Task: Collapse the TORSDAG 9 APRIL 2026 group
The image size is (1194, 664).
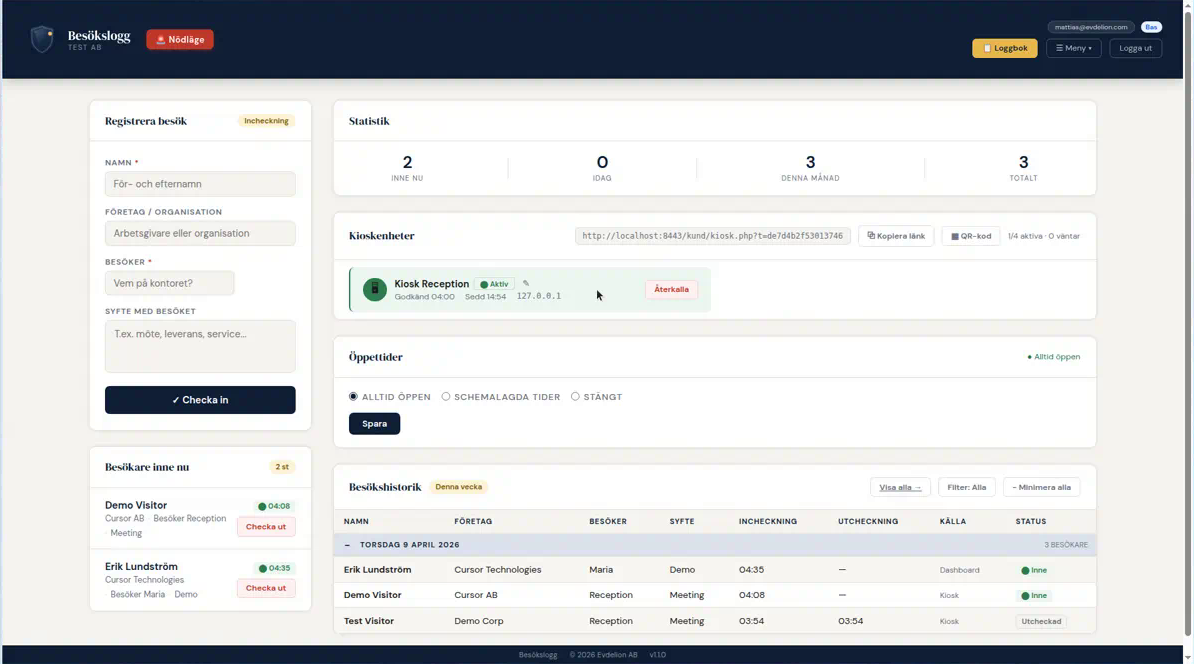Action: click(348, 544)
